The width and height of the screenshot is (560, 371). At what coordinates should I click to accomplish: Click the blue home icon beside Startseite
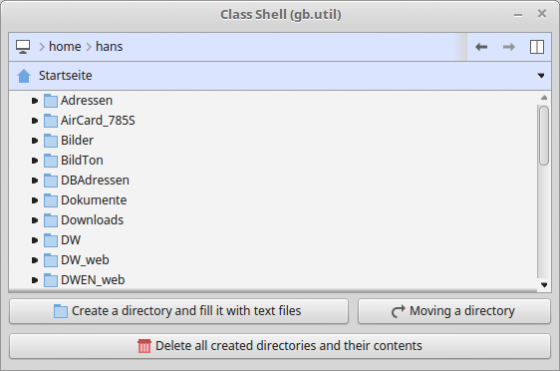point(24,76)
